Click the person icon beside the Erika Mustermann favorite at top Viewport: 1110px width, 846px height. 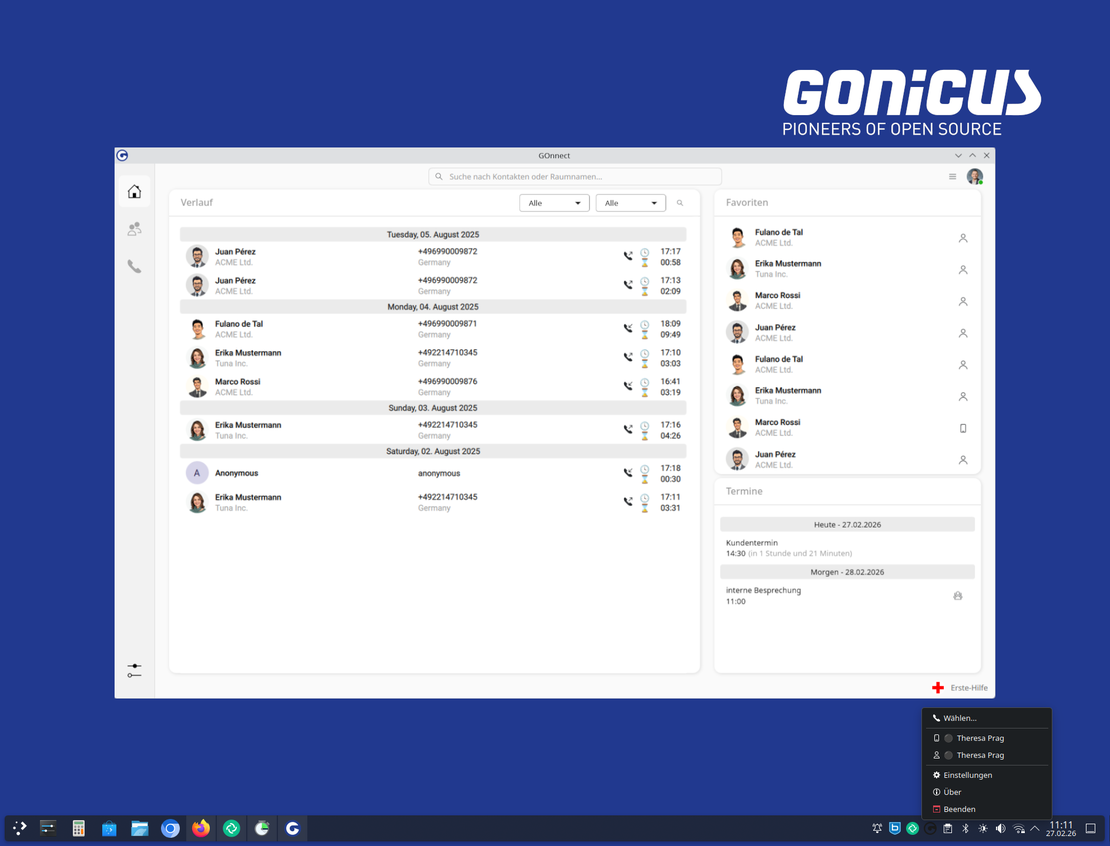click(x=963, y=270)
